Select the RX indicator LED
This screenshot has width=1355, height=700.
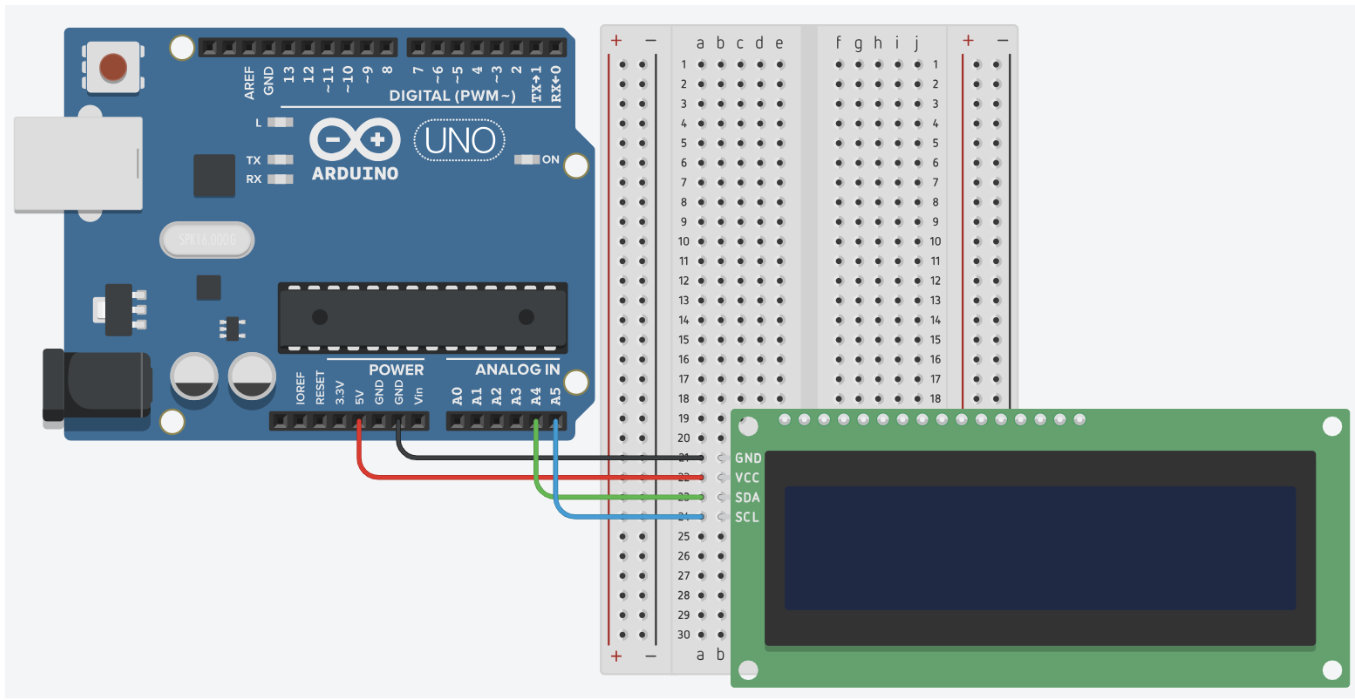[x=281, y=179]
